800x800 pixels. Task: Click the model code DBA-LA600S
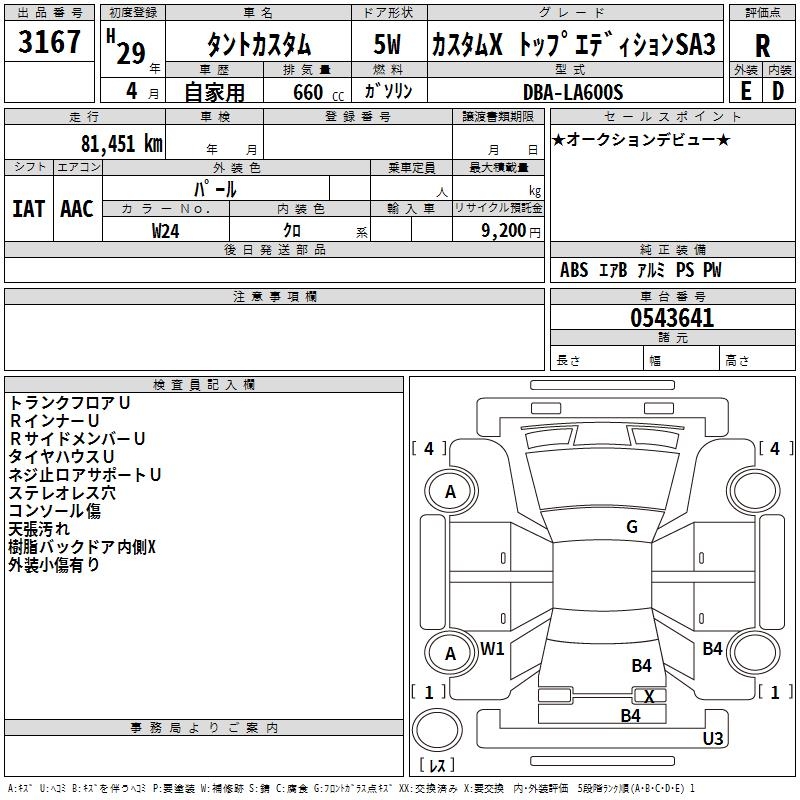tap(573, 92)
